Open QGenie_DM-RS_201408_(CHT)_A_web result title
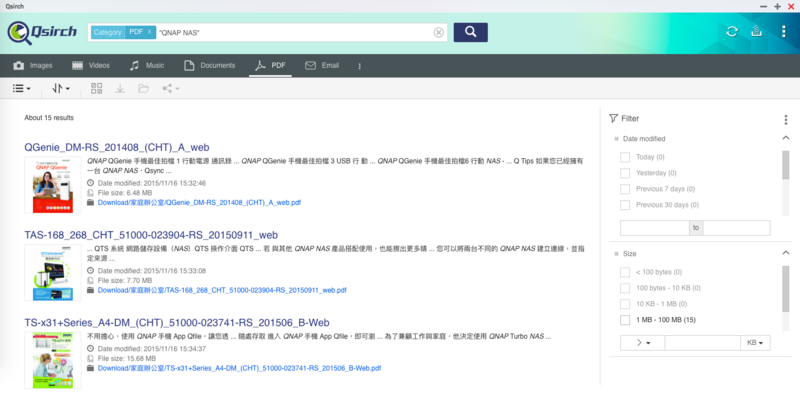This screenshot has width=800, height=403. 117,147
